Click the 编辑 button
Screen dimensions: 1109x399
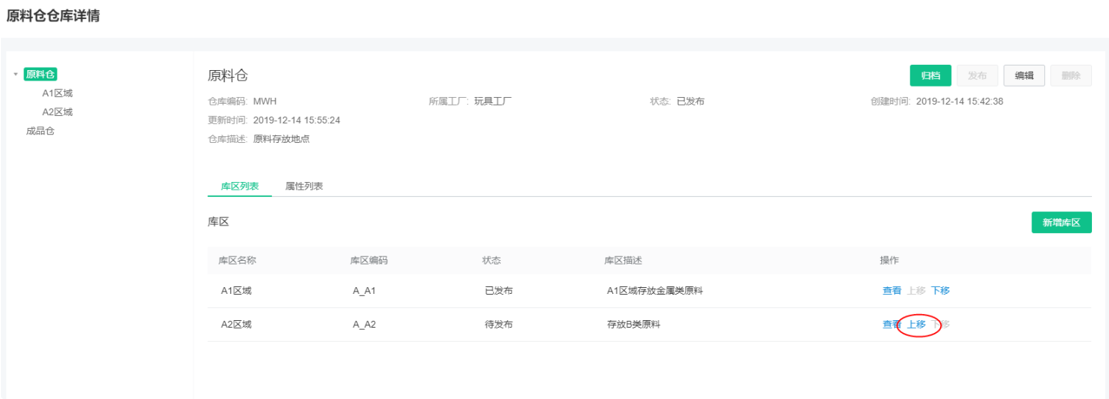(1024, 76)
